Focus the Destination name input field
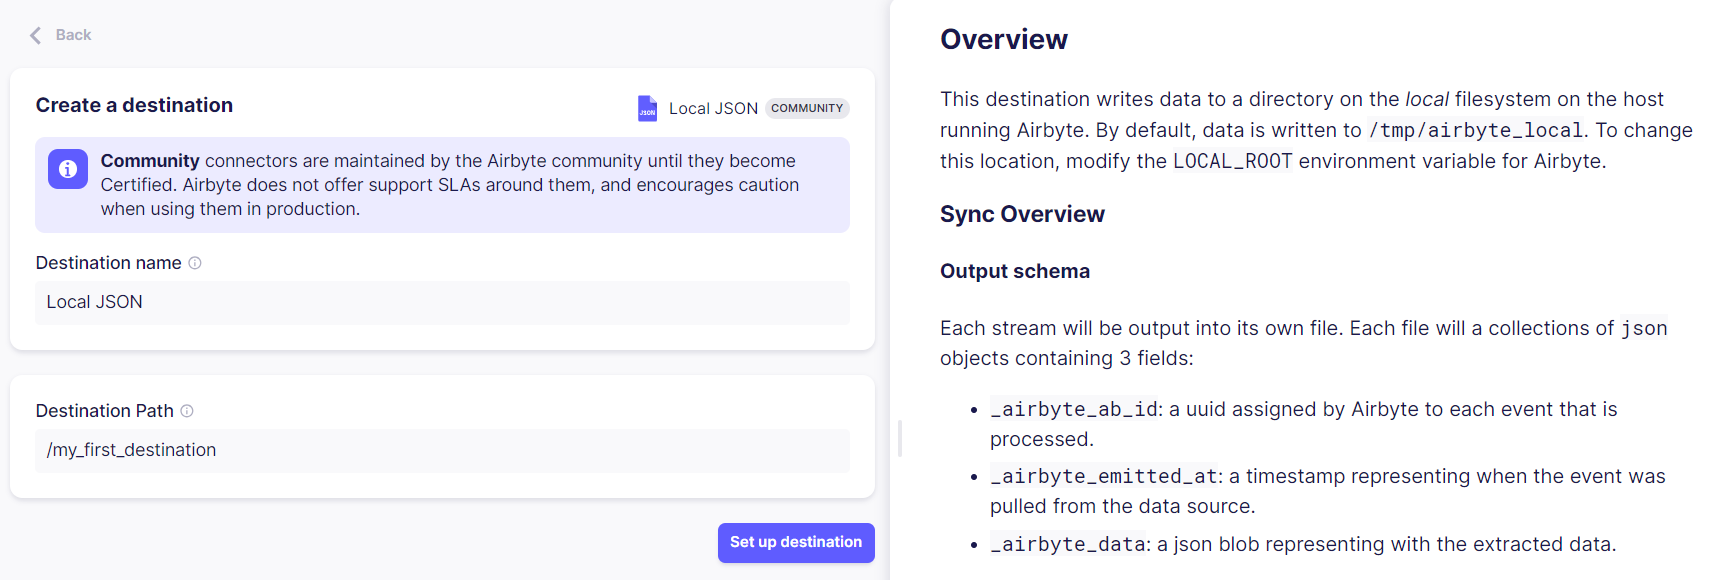1736x580 pixels. pyautogui.click(x=442, y=302)
